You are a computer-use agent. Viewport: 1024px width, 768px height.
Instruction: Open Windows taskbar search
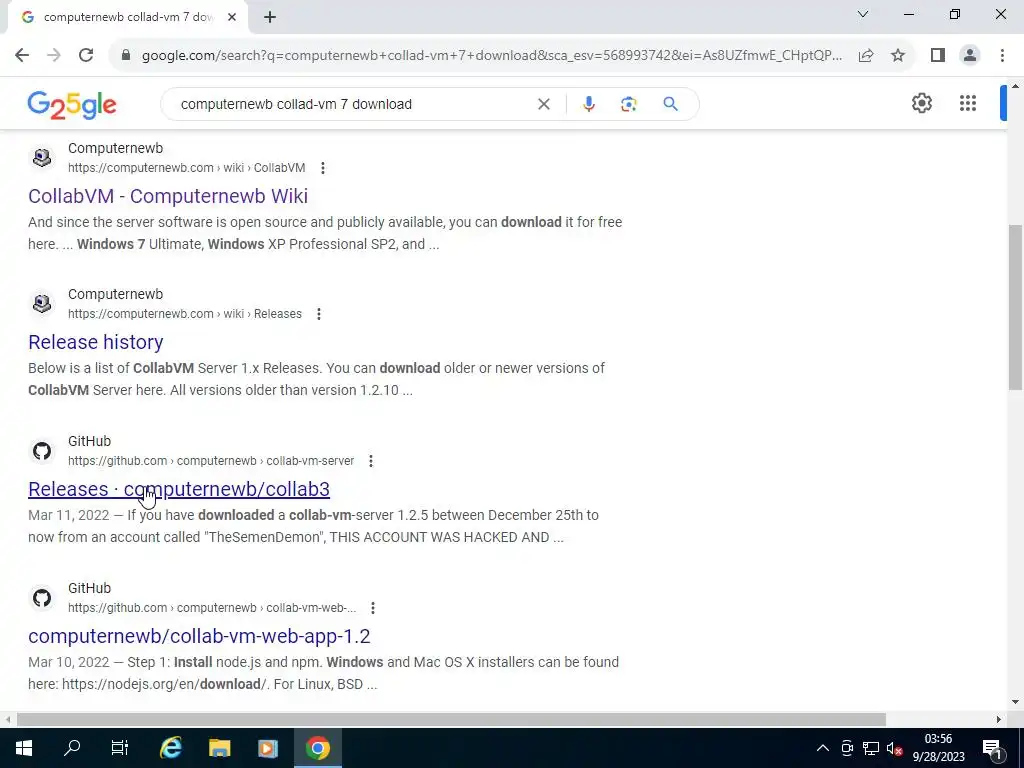coord(72,748)
